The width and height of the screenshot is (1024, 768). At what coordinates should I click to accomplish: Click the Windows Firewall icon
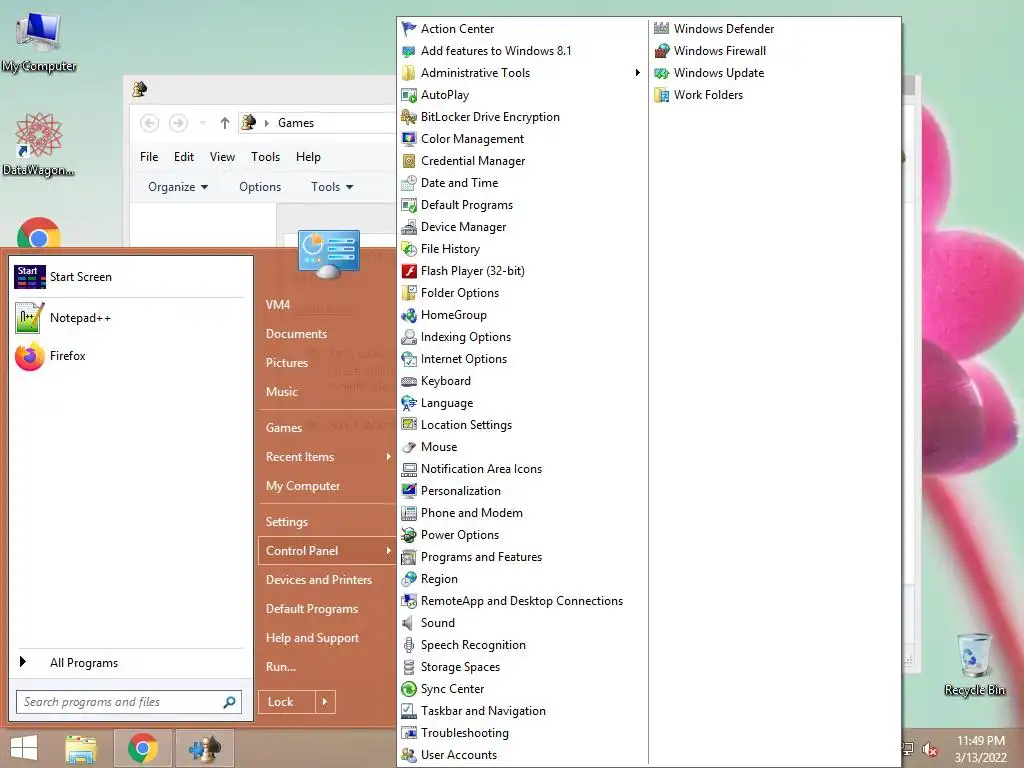[662, 51]
